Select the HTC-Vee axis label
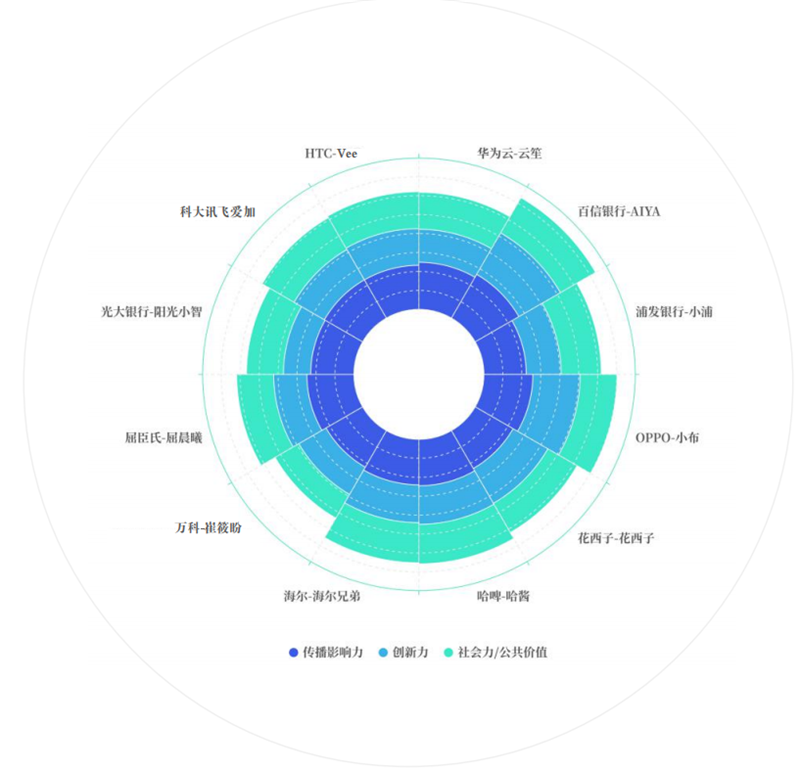Screen dimensions: 800x770 click(x=331, y=153)
